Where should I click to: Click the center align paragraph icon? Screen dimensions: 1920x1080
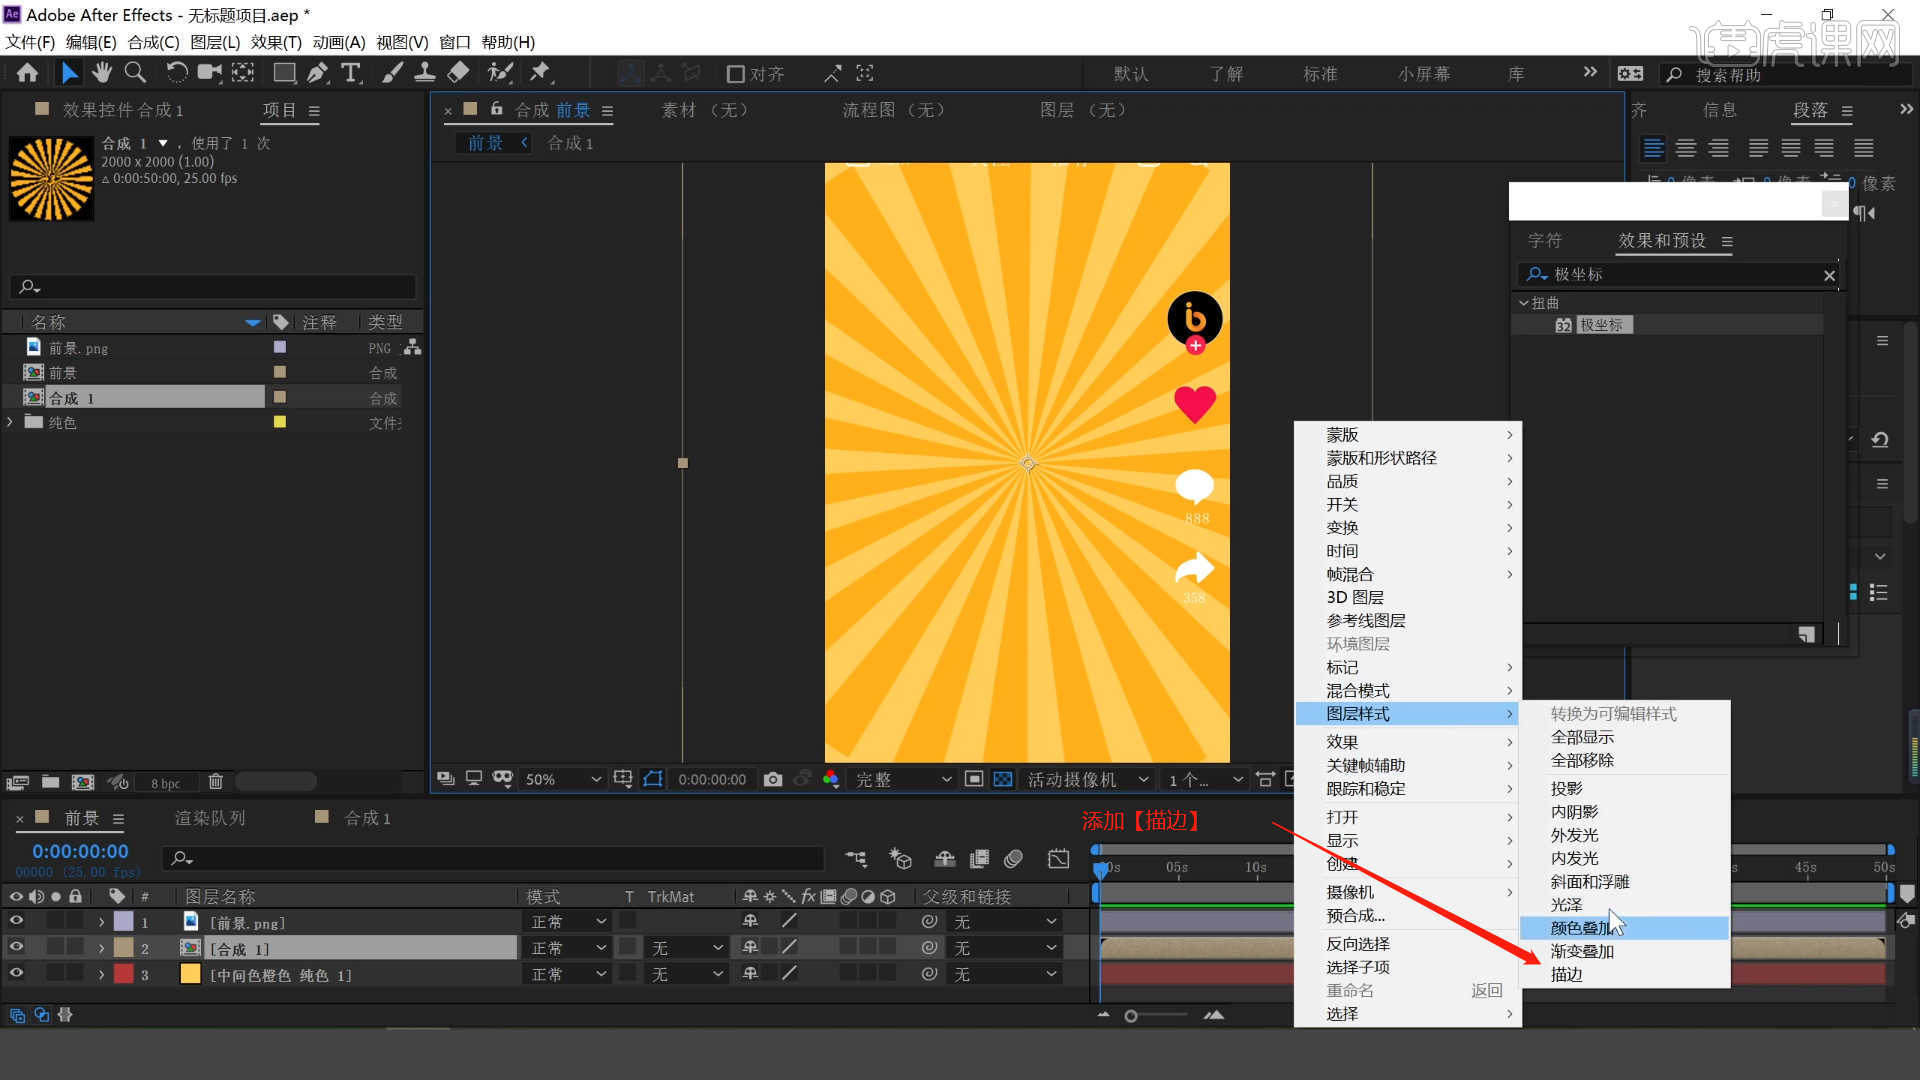[1686, 148]
